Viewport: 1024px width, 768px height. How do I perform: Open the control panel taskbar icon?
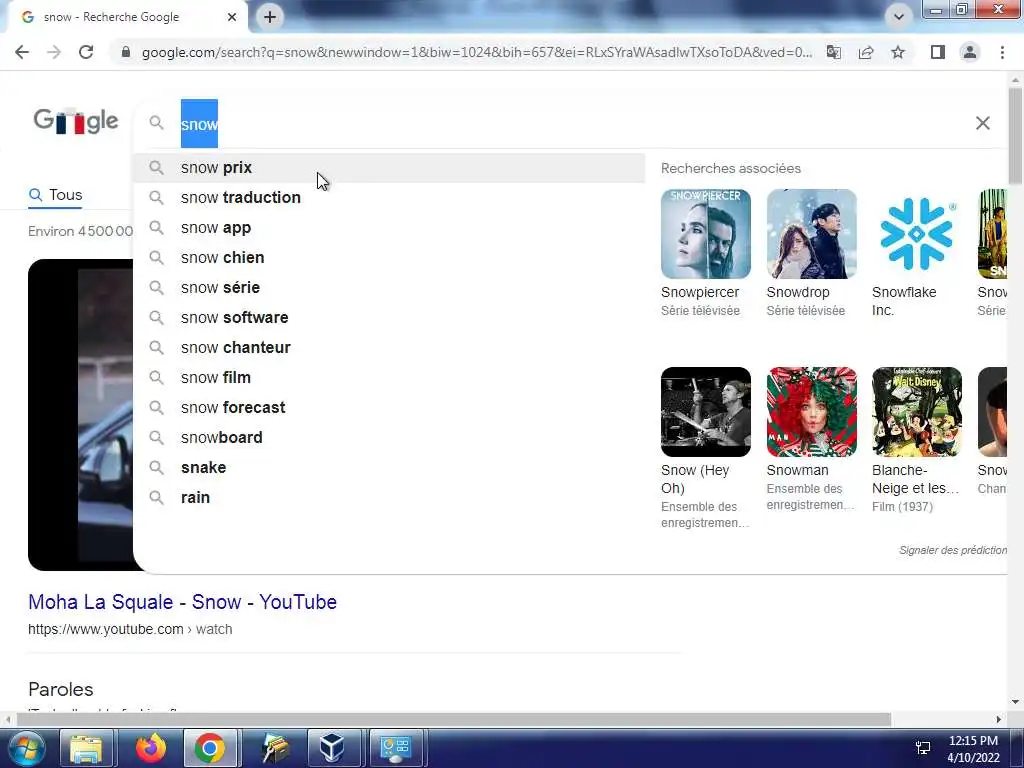pos(396,748)
